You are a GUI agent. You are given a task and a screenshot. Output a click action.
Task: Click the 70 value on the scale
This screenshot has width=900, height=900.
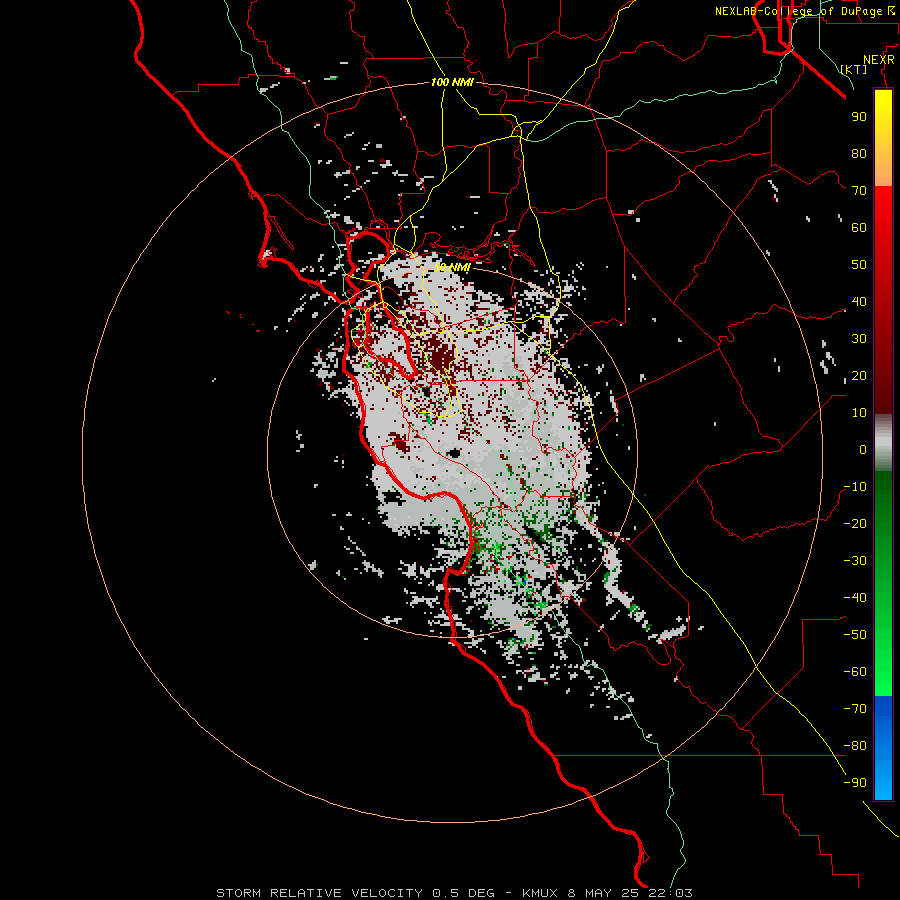[859, 191]
